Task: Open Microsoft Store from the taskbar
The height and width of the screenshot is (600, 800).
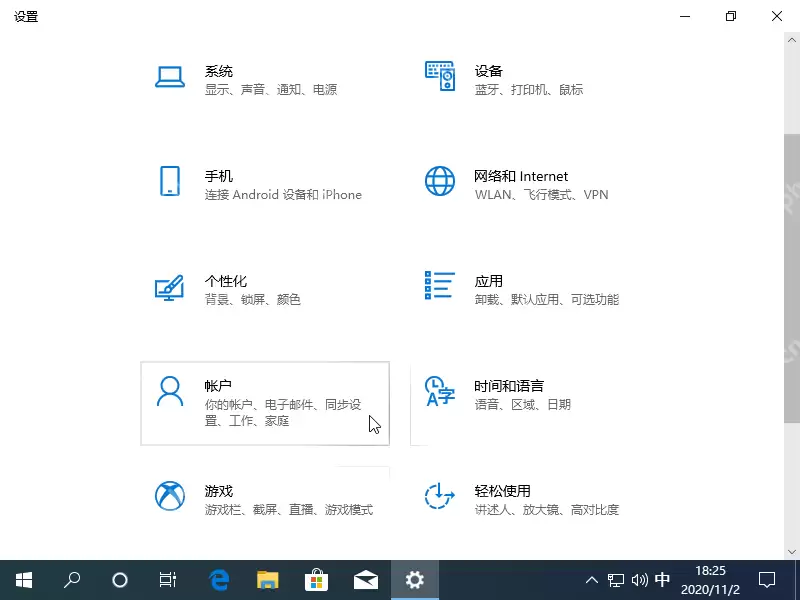Action: click(316, 579)
